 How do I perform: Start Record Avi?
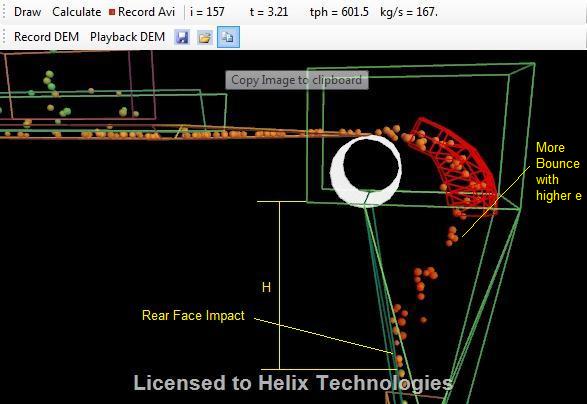point(142,12)
